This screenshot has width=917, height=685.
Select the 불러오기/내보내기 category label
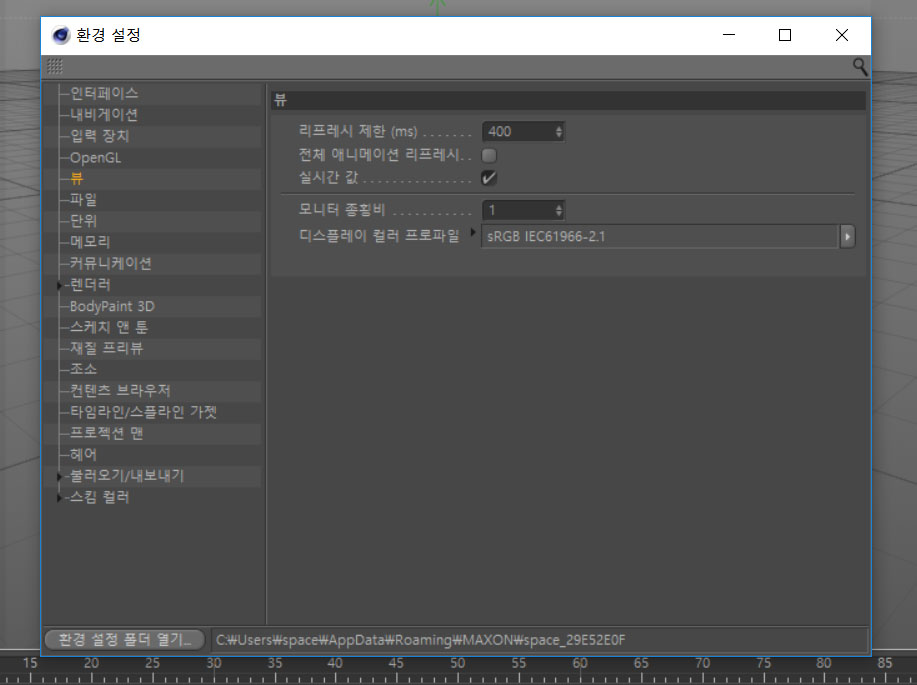pos(127,476)
